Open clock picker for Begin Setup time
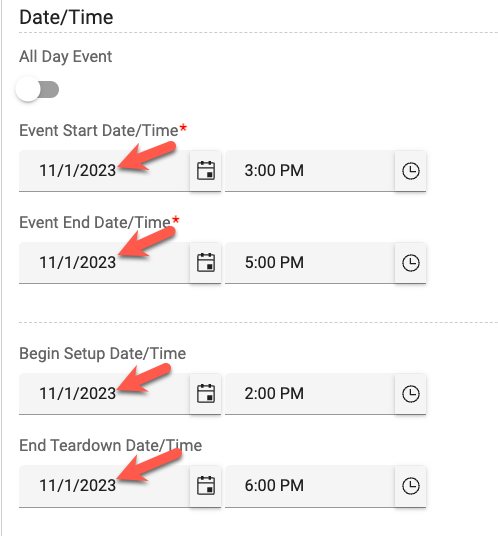This screenshot has width=498, height=536. (x=410, y=393)
